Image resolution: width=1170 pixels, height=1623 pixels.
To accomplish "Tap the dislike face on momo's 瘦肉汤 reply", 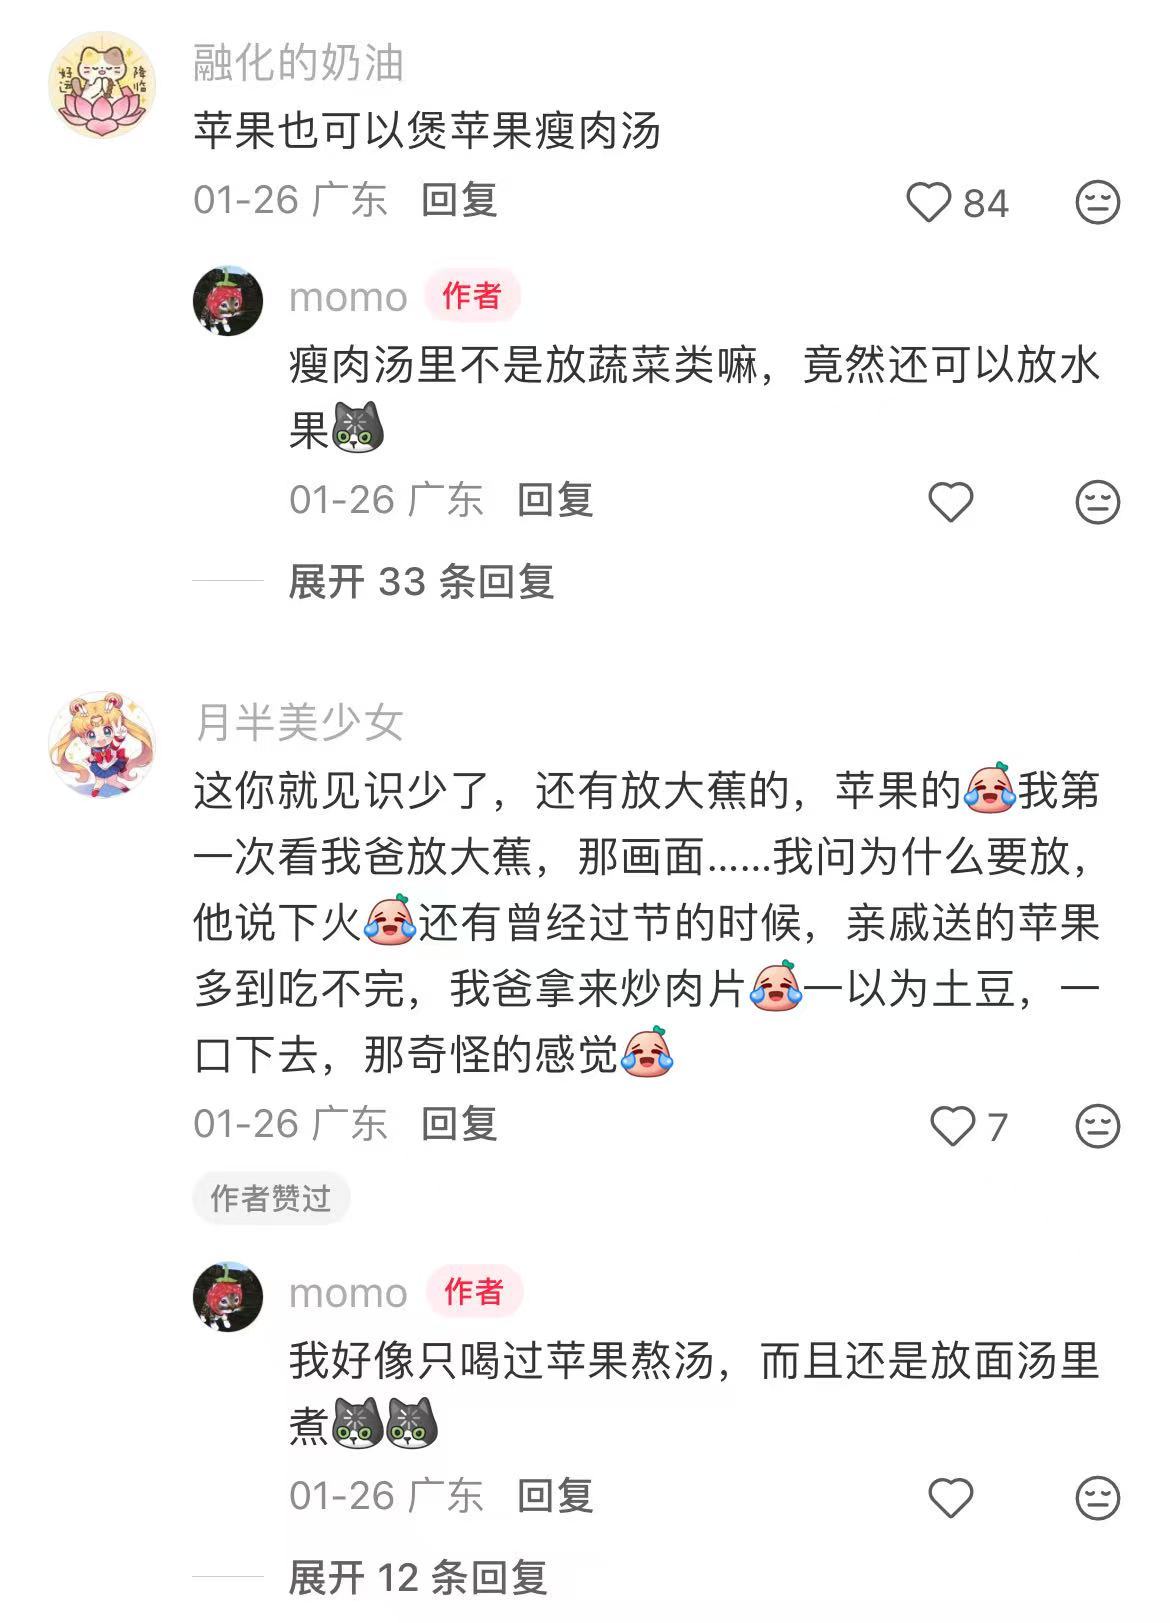I will pyautogui.click(x=1097, y=502).
